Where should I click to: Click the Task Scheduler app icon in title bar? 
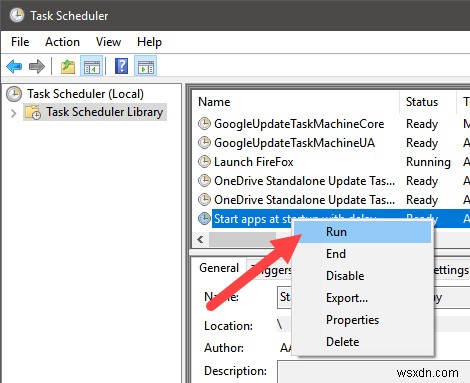17,15
